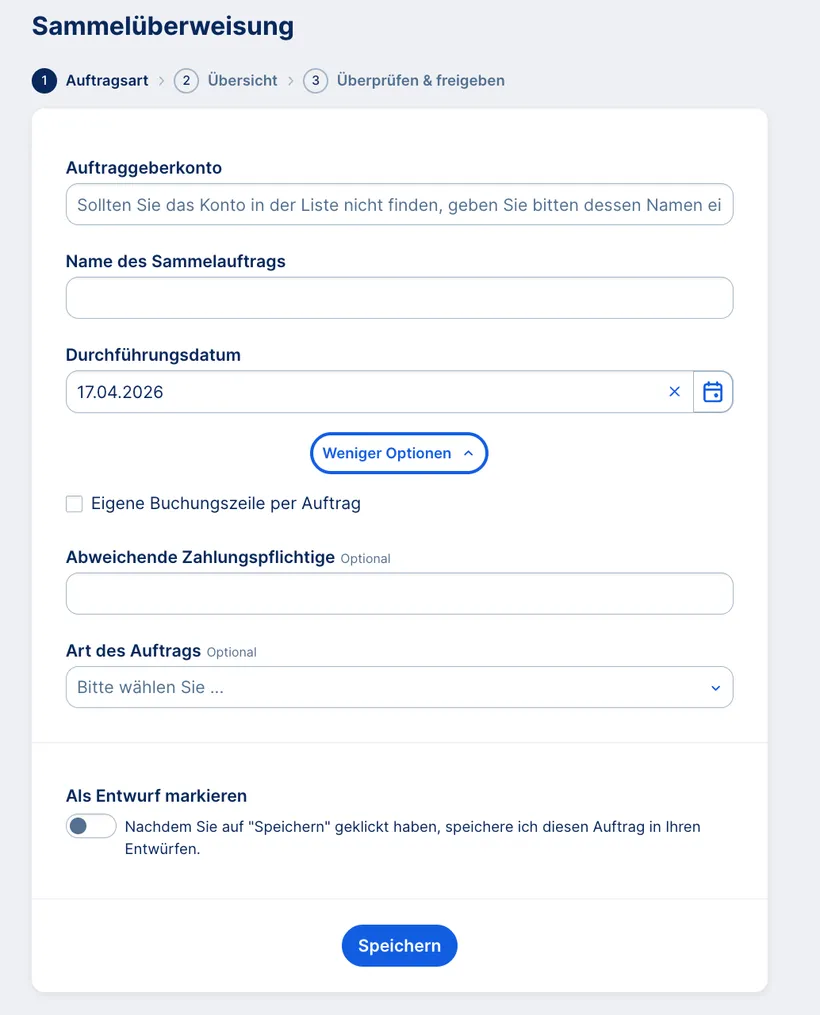The height and width of the screenshot is (1015, 820).
Task: Select the Auftragsart breadcrumb link
Action: [104, 80]
